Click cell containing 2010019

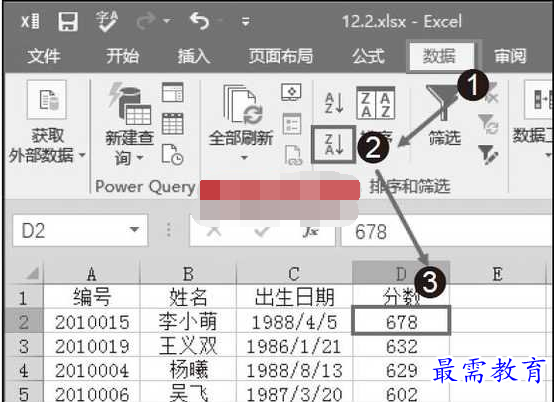(x=92, y=346)
